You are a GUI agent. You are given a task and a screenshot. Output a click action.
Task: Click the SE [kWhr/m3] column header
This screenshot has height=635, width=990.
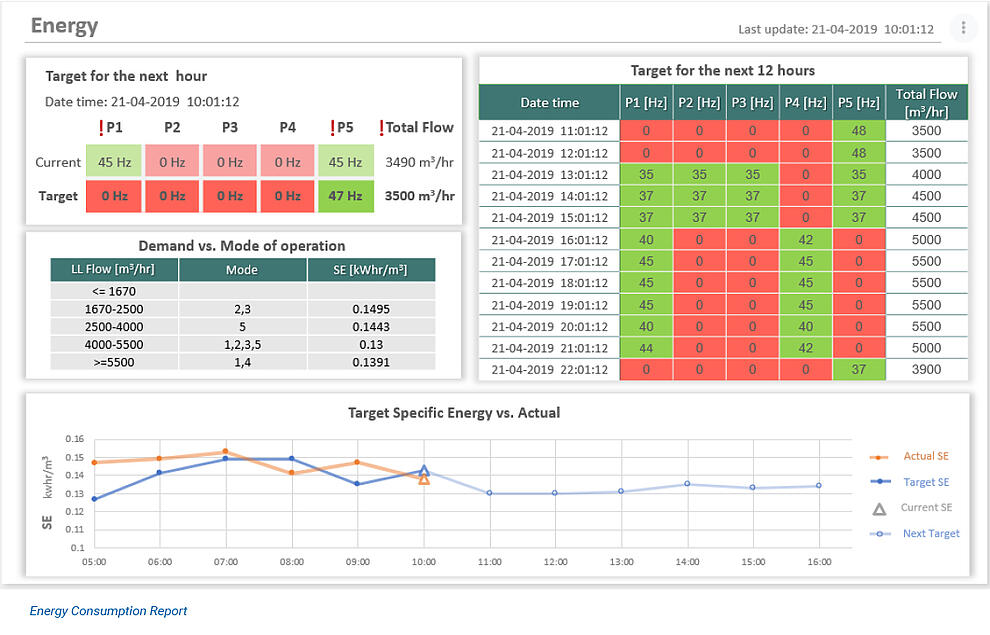click(x=370, y=270)
